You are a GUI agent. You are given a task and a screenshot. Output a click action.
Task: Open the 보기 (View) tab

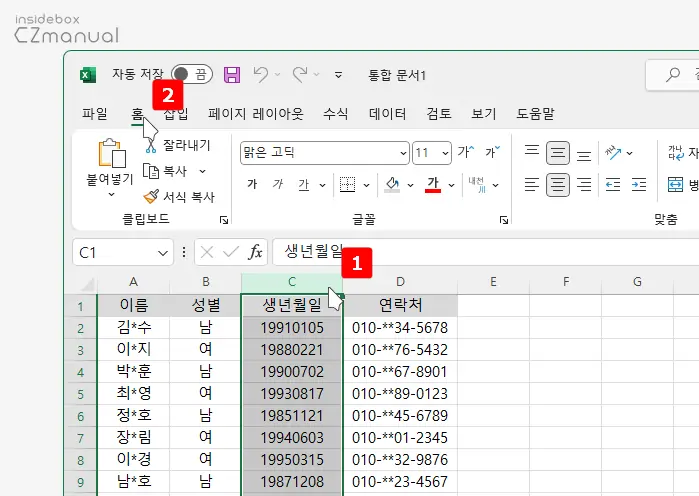(x=484, y=114)
